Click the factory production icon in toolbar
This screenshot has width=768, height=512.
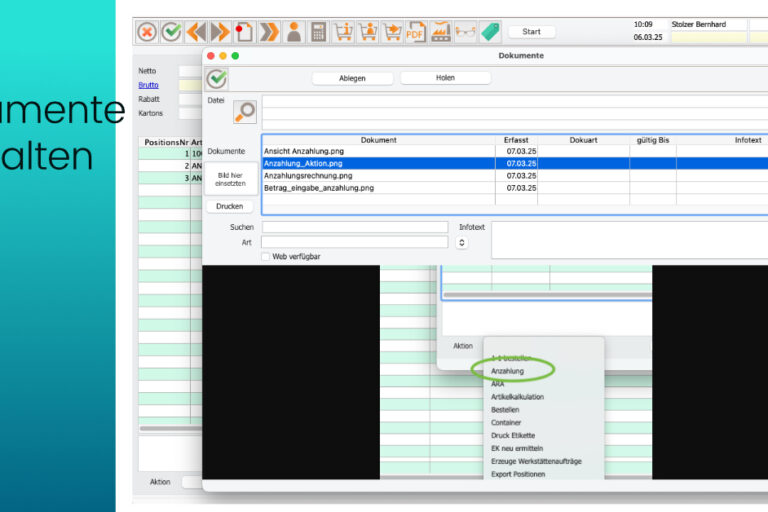(441, 32)
